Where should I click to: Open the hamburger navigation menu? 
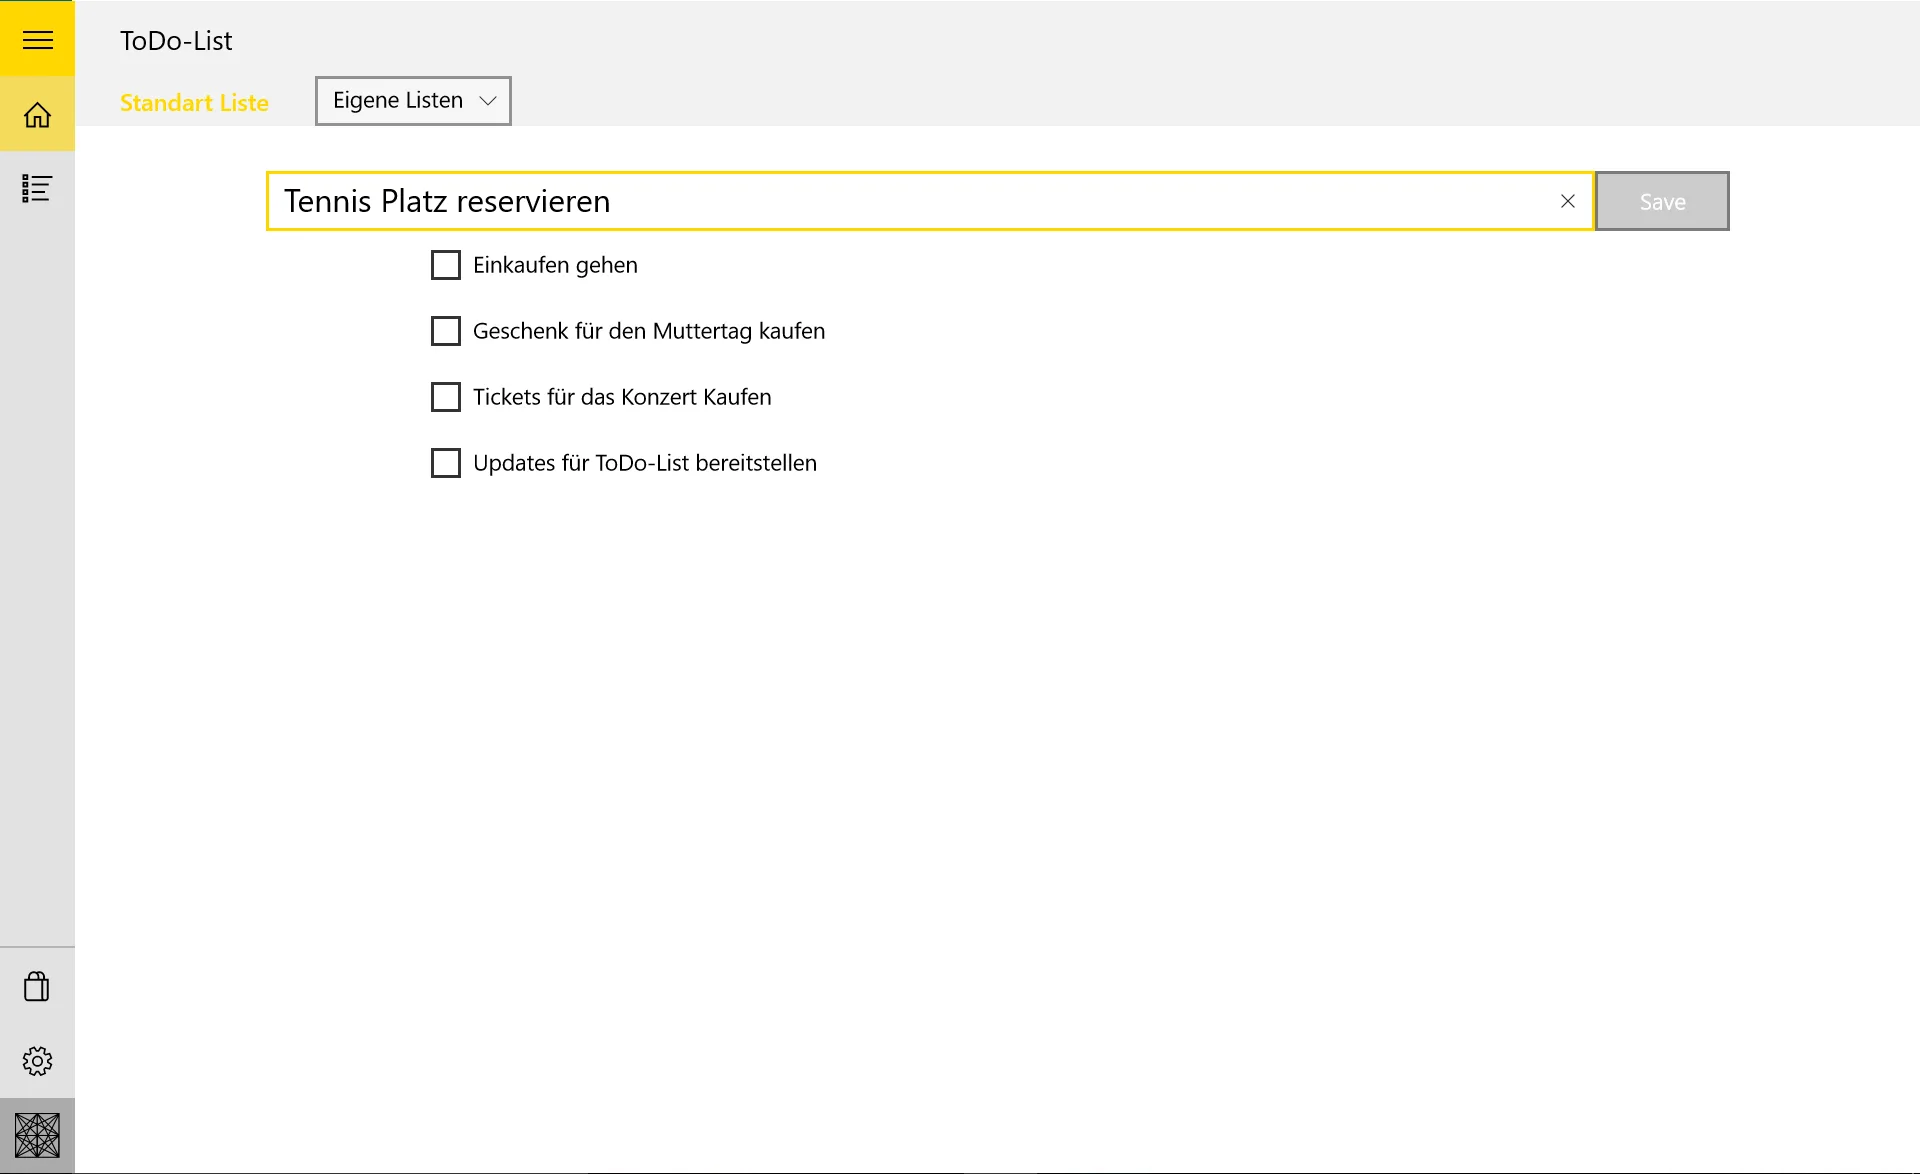[37, 39]
